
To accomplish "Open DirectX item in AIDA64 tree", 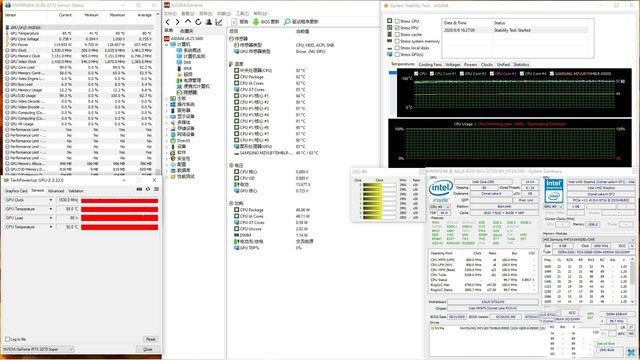I will (180, 140).
